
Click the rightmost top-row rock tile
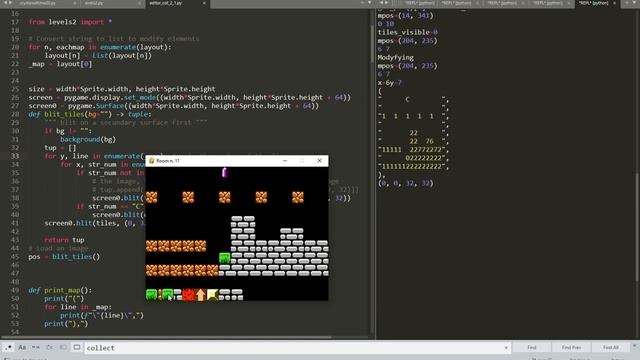coord(298,197)
